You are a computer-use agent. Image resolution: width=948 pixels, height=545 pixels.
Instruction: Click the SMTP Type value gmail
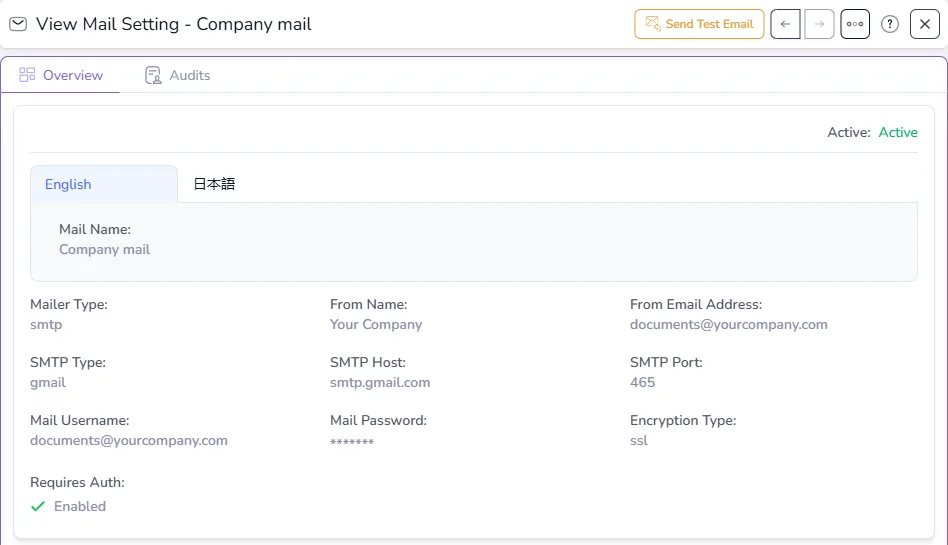48,382
